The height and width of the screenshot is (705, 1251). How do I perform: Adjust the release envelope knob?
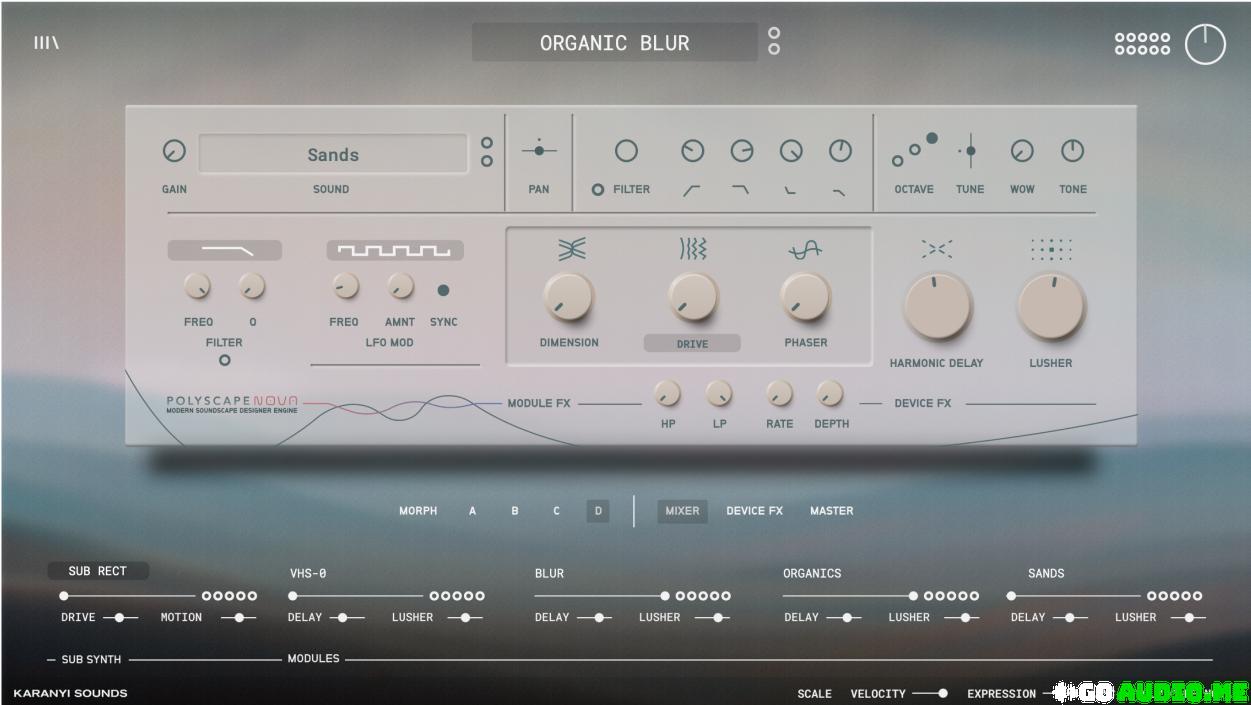pyautogui.click(x=840, y=151)
